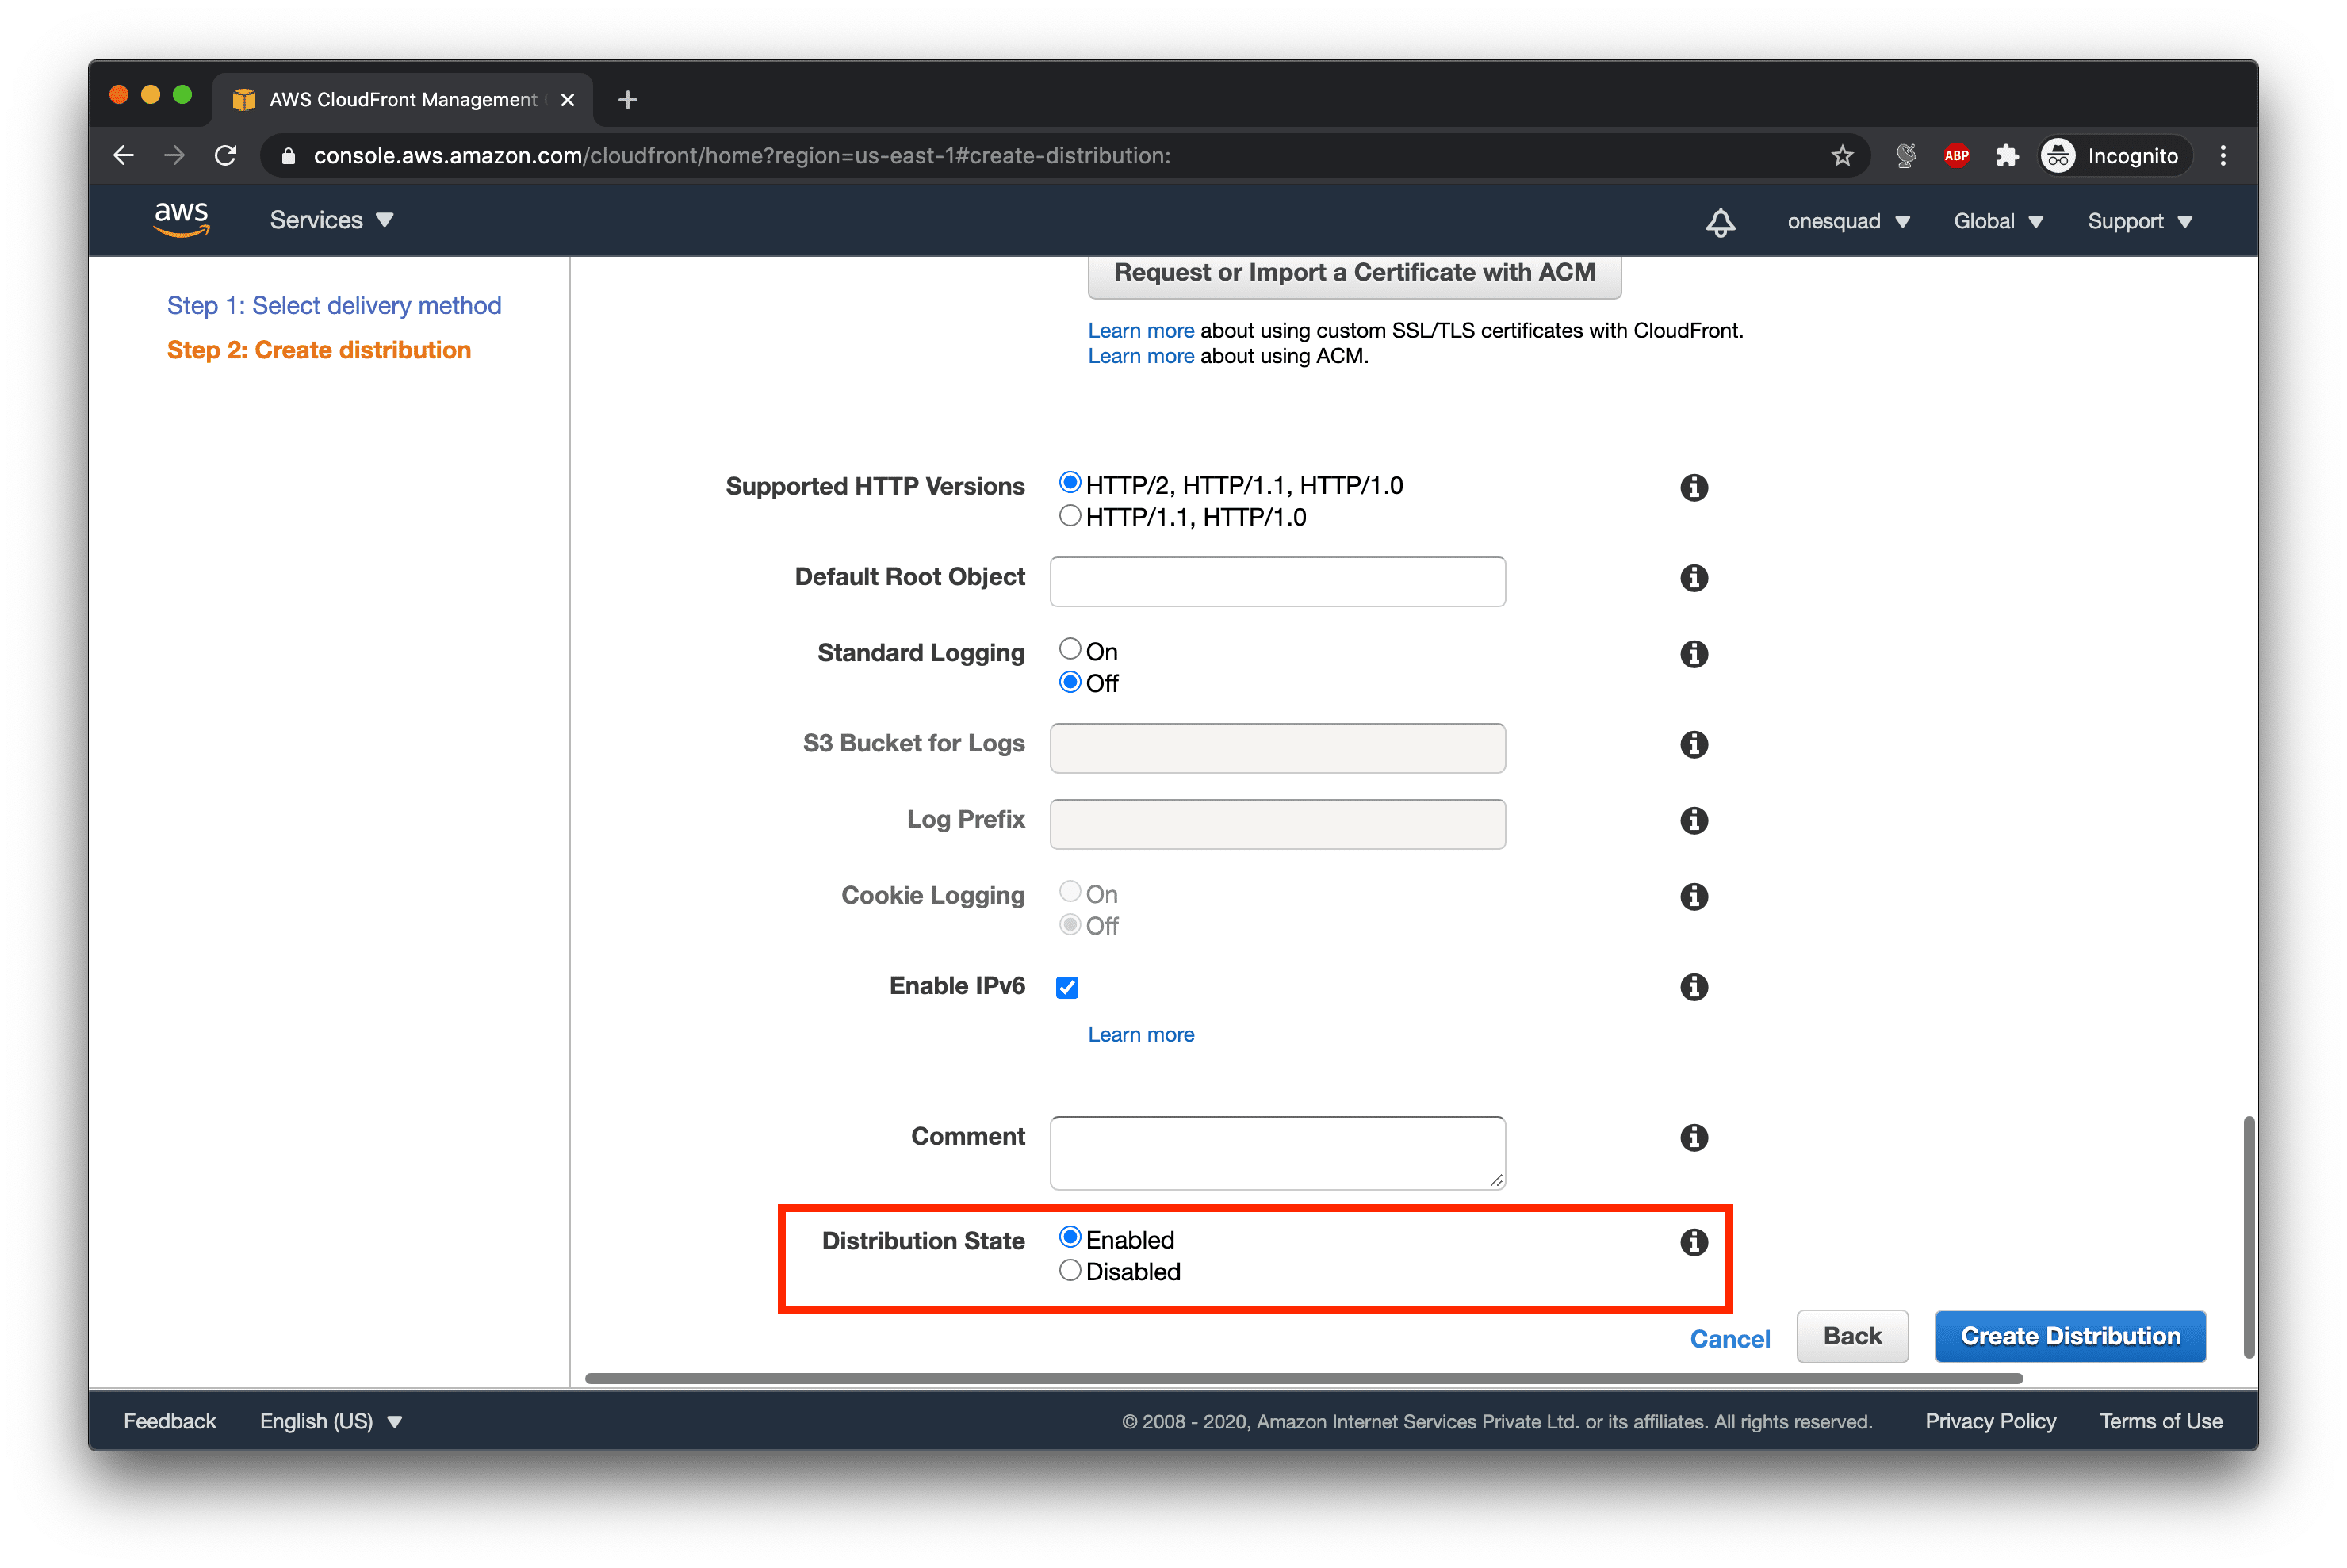
Task: Click info icon beside Default Root Object
Action: click(x=1693, y=578)
